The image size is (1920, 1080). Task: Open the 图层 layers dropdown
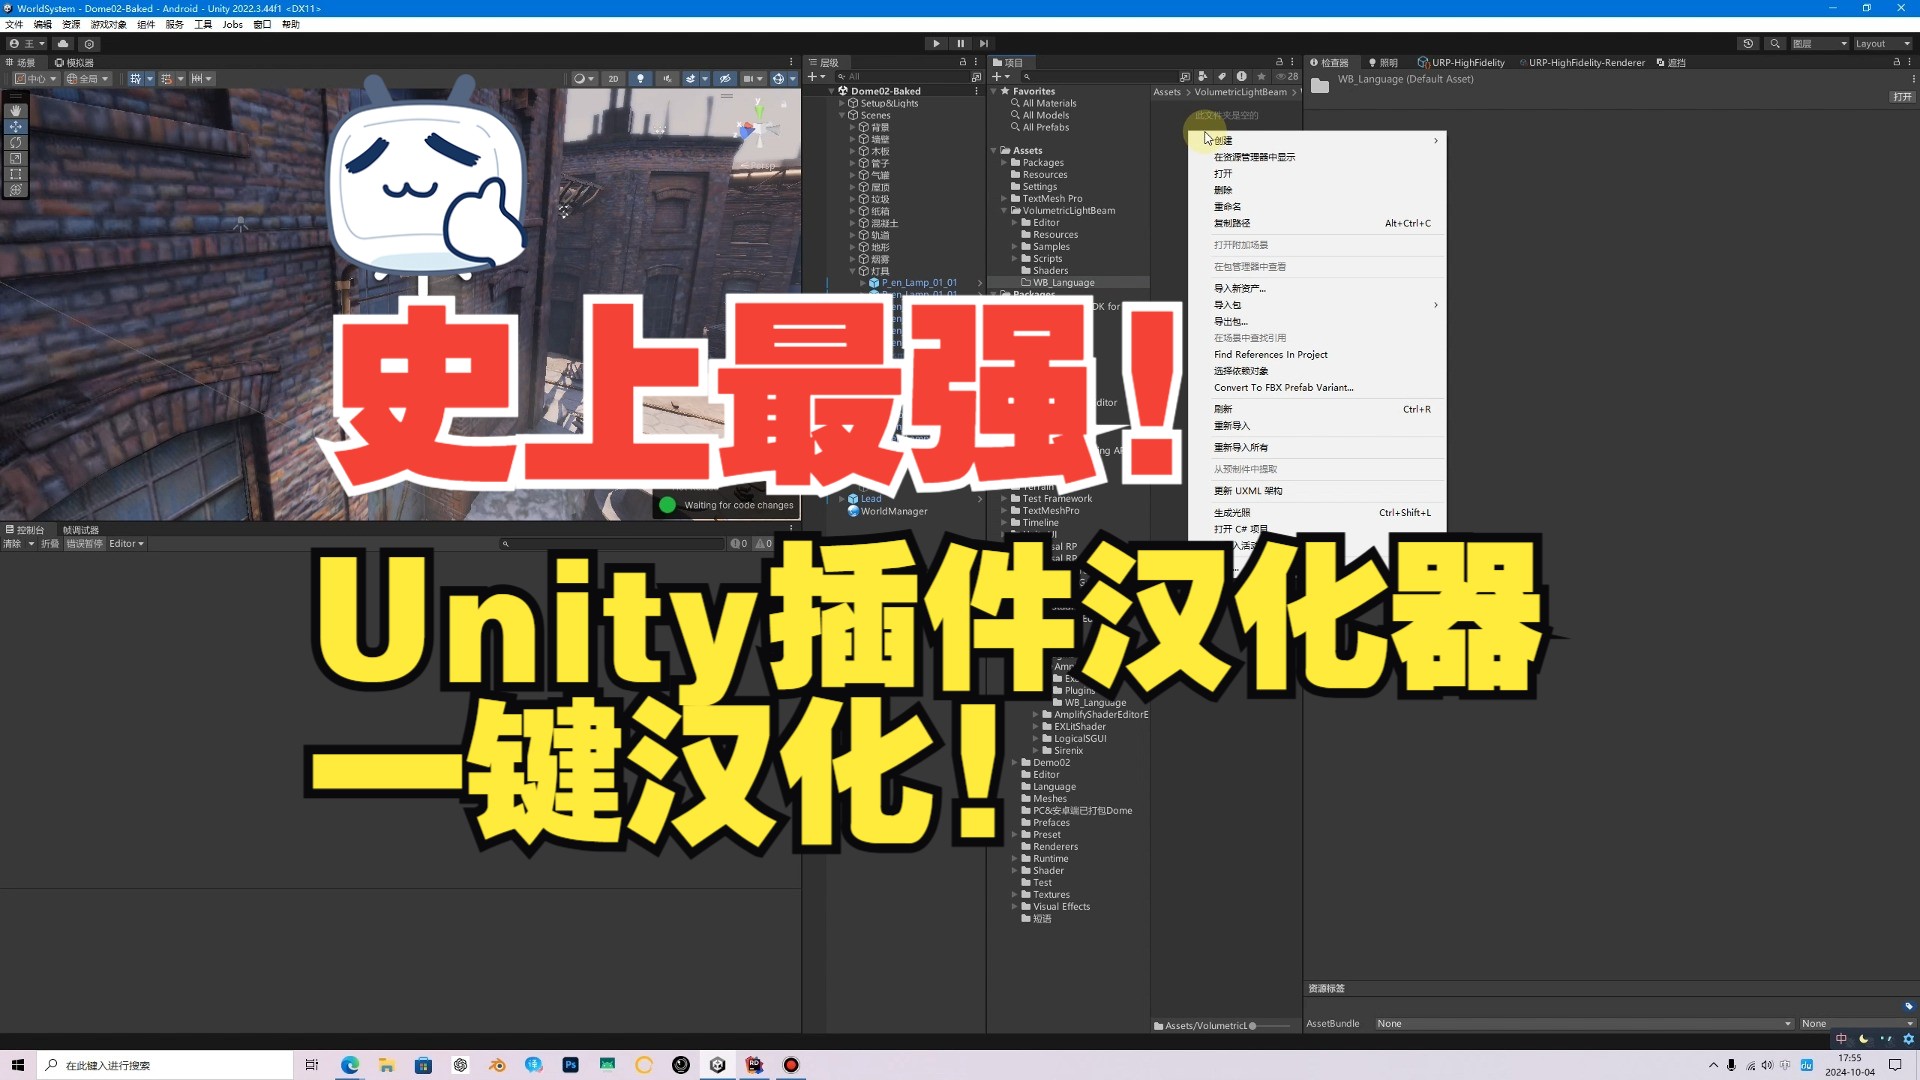1819,43
